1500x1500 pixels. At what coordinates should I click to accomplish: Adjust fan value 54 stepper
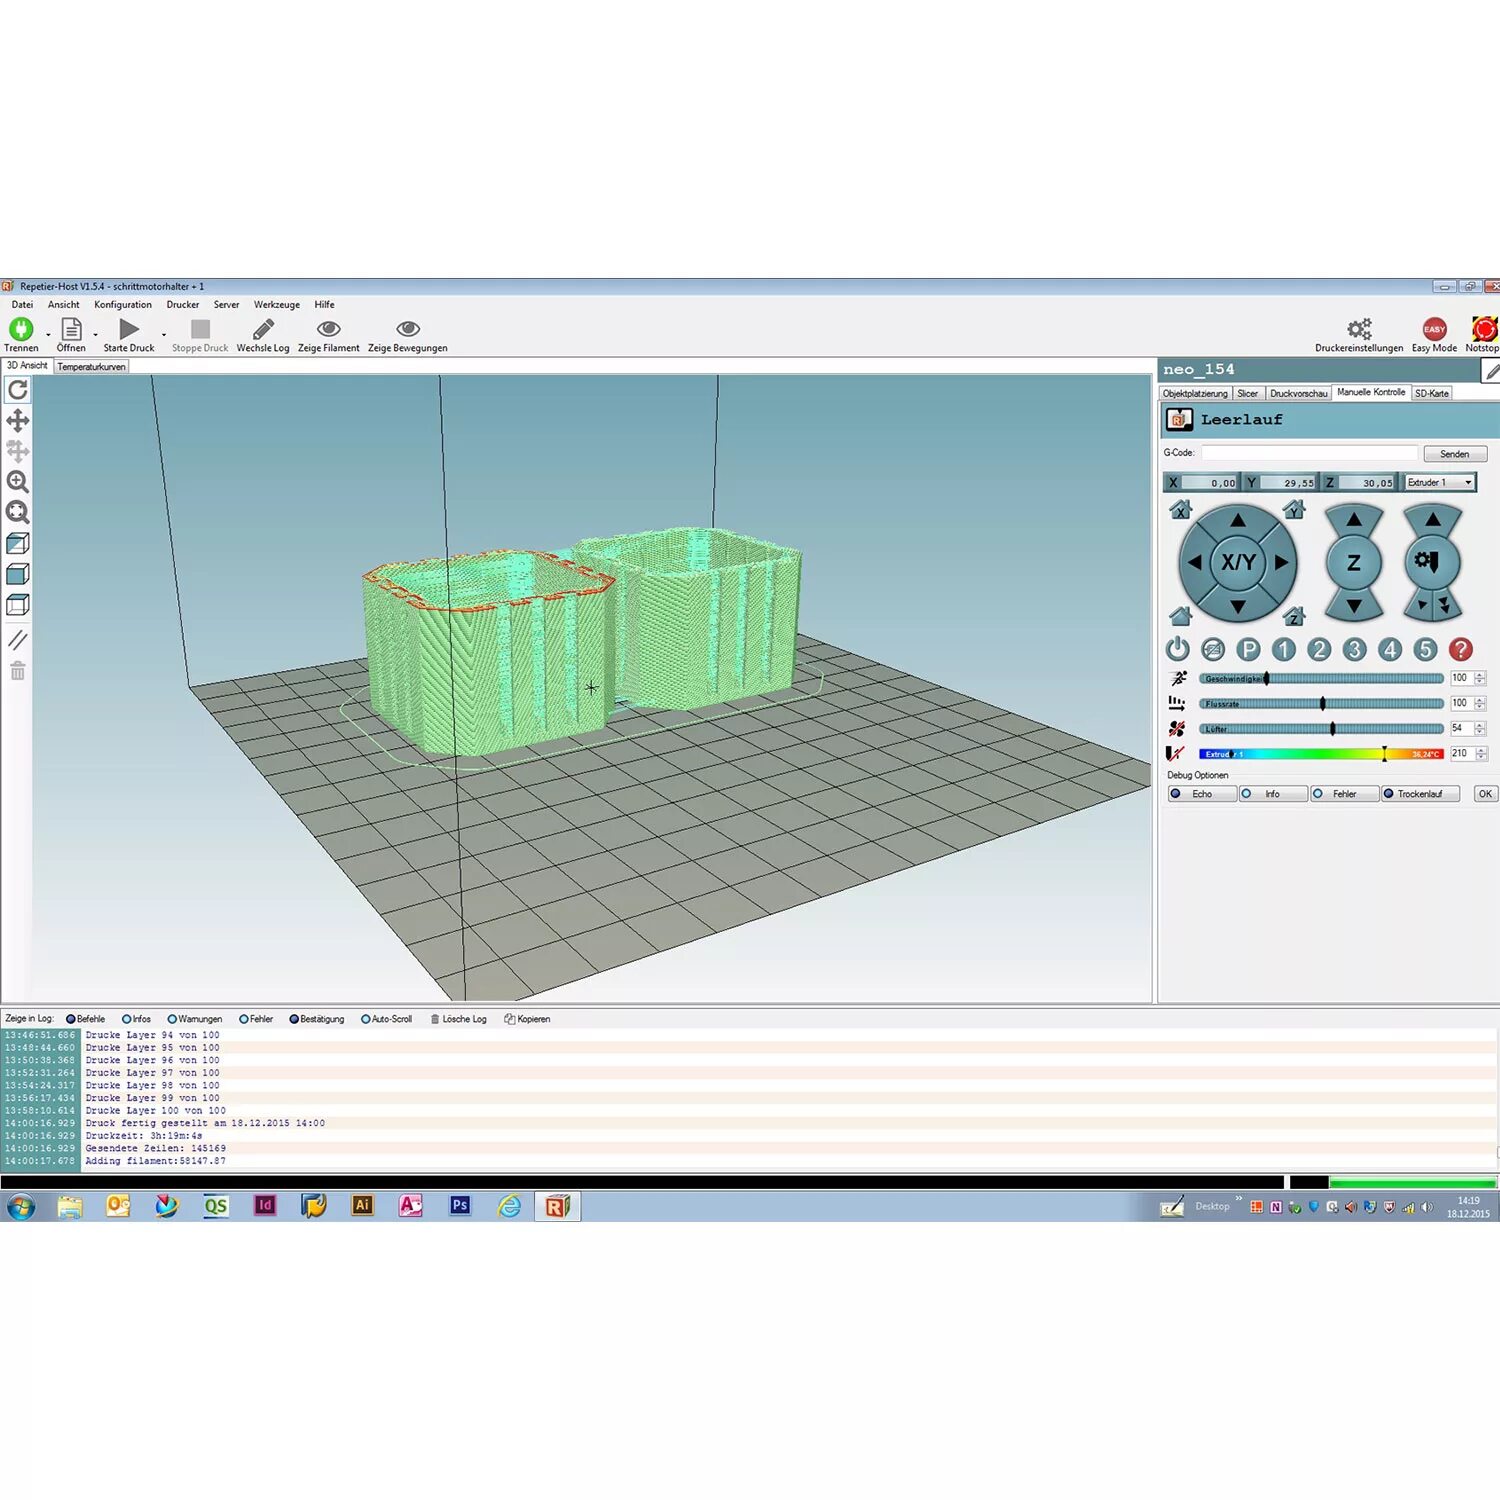pyautogui.click(x=1480, y=729)
